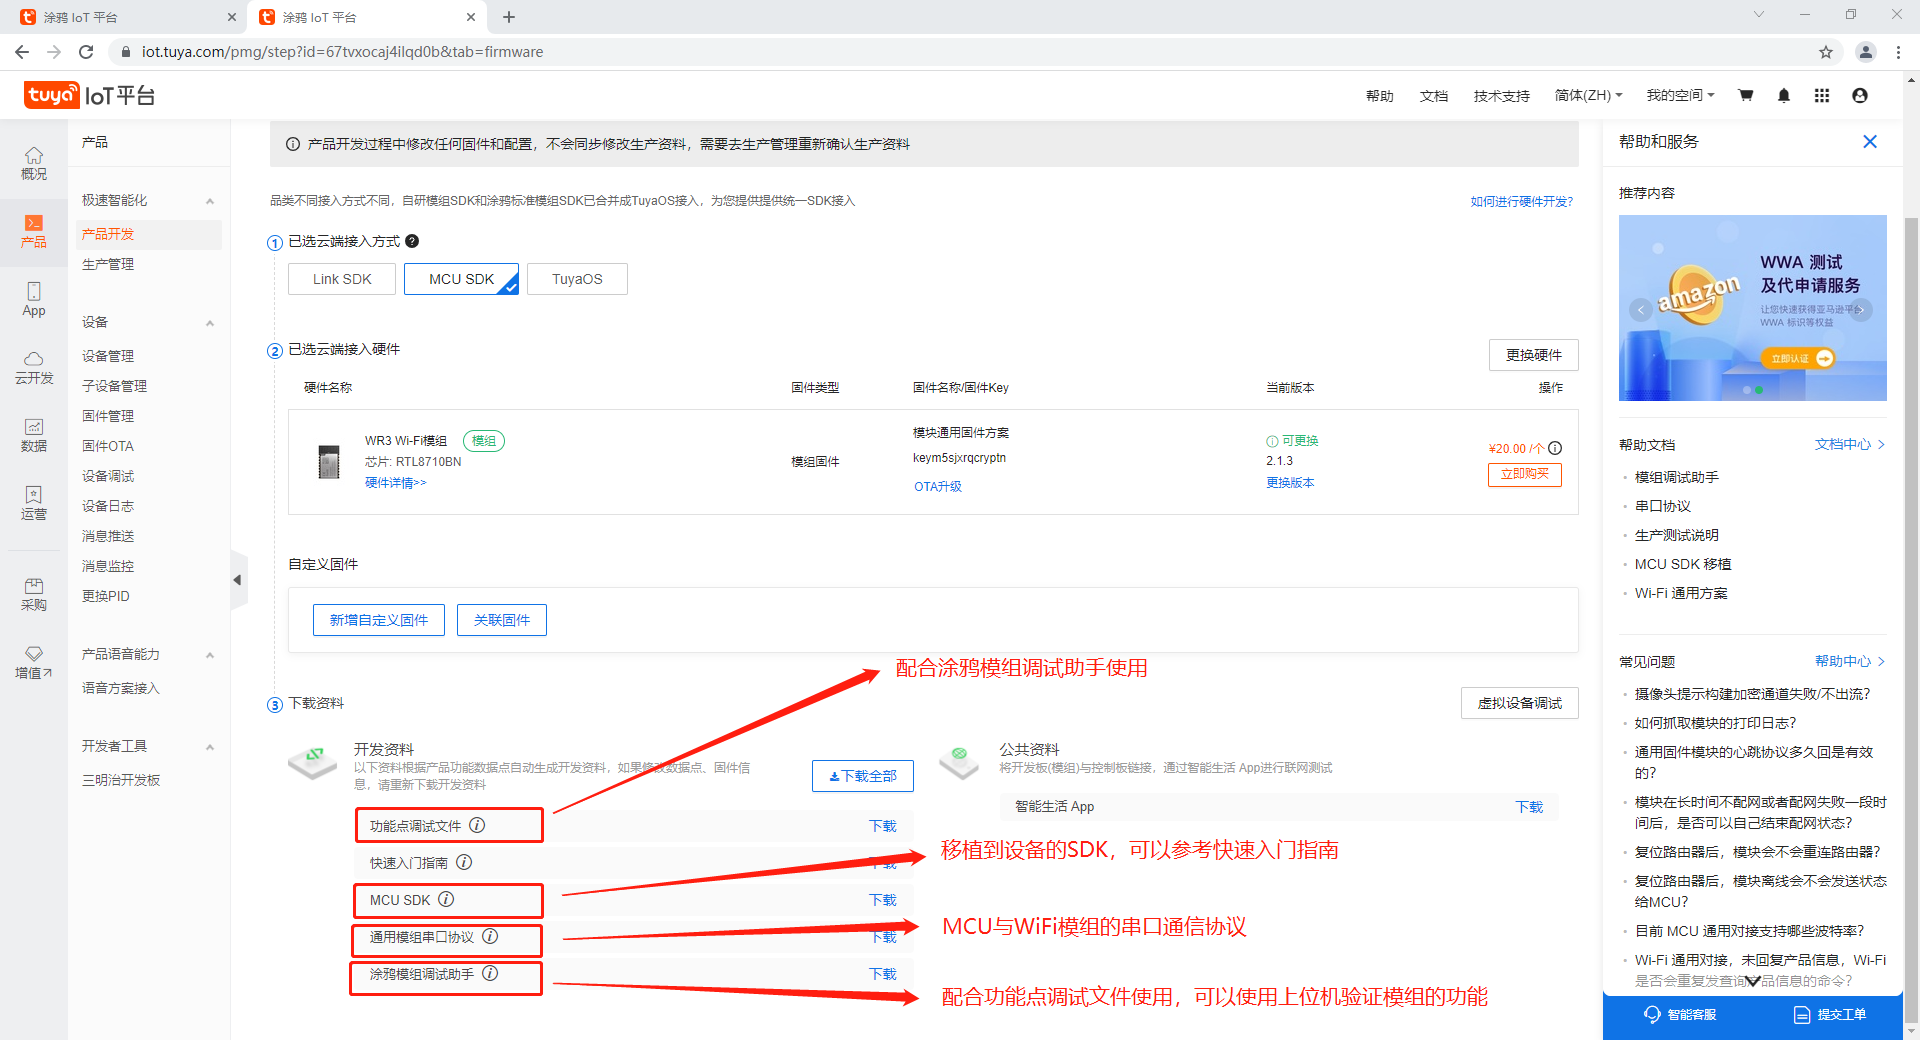The height and width of the screenshot is (1040, 1920).
Task: Expand the 我的空间 dropdown menu
Action: click(1680, 96)
